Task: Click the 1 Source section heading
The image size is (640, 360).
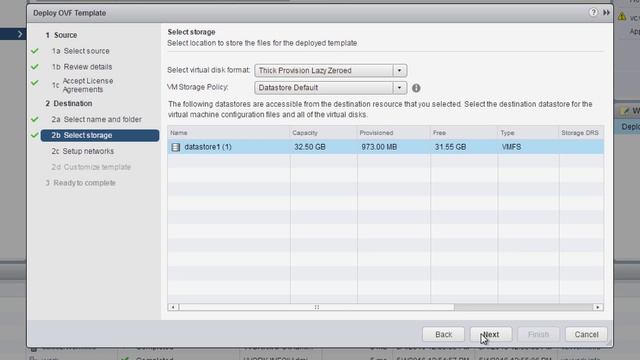Action: pos(61,35)
